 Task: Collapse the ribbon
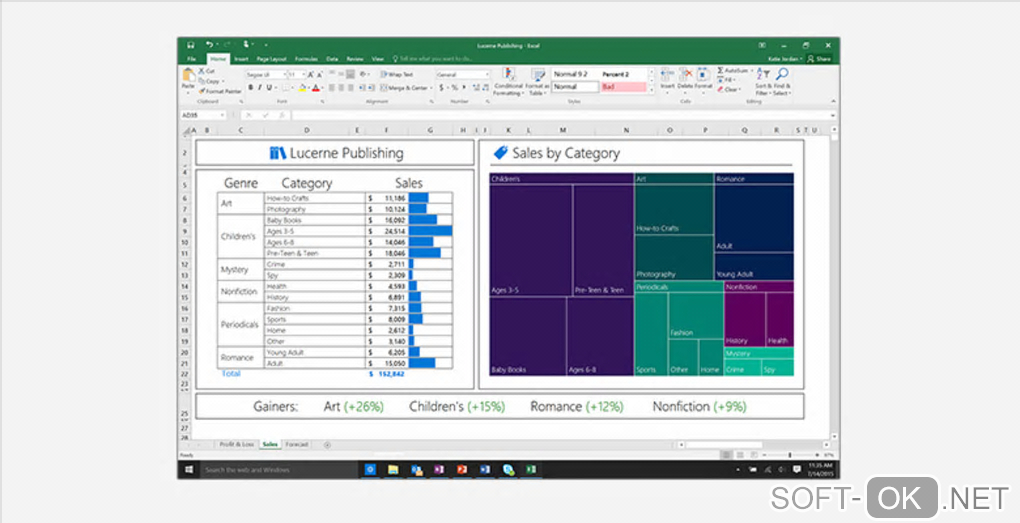(x=833, y=101)
